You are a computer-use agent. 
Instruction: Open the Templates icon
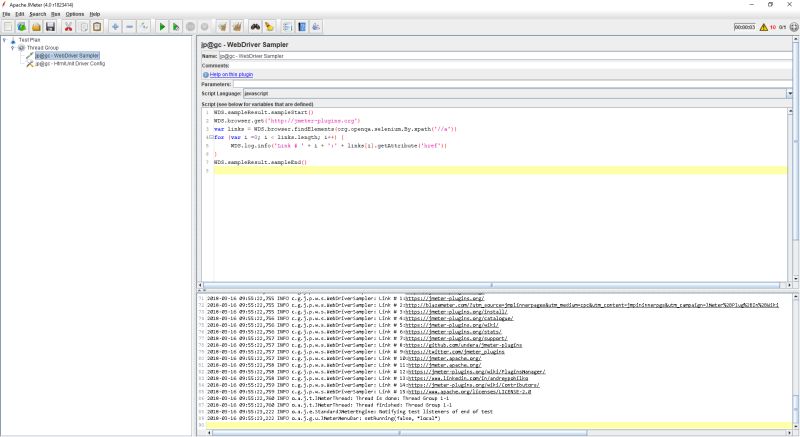click(x=21, y=27)
